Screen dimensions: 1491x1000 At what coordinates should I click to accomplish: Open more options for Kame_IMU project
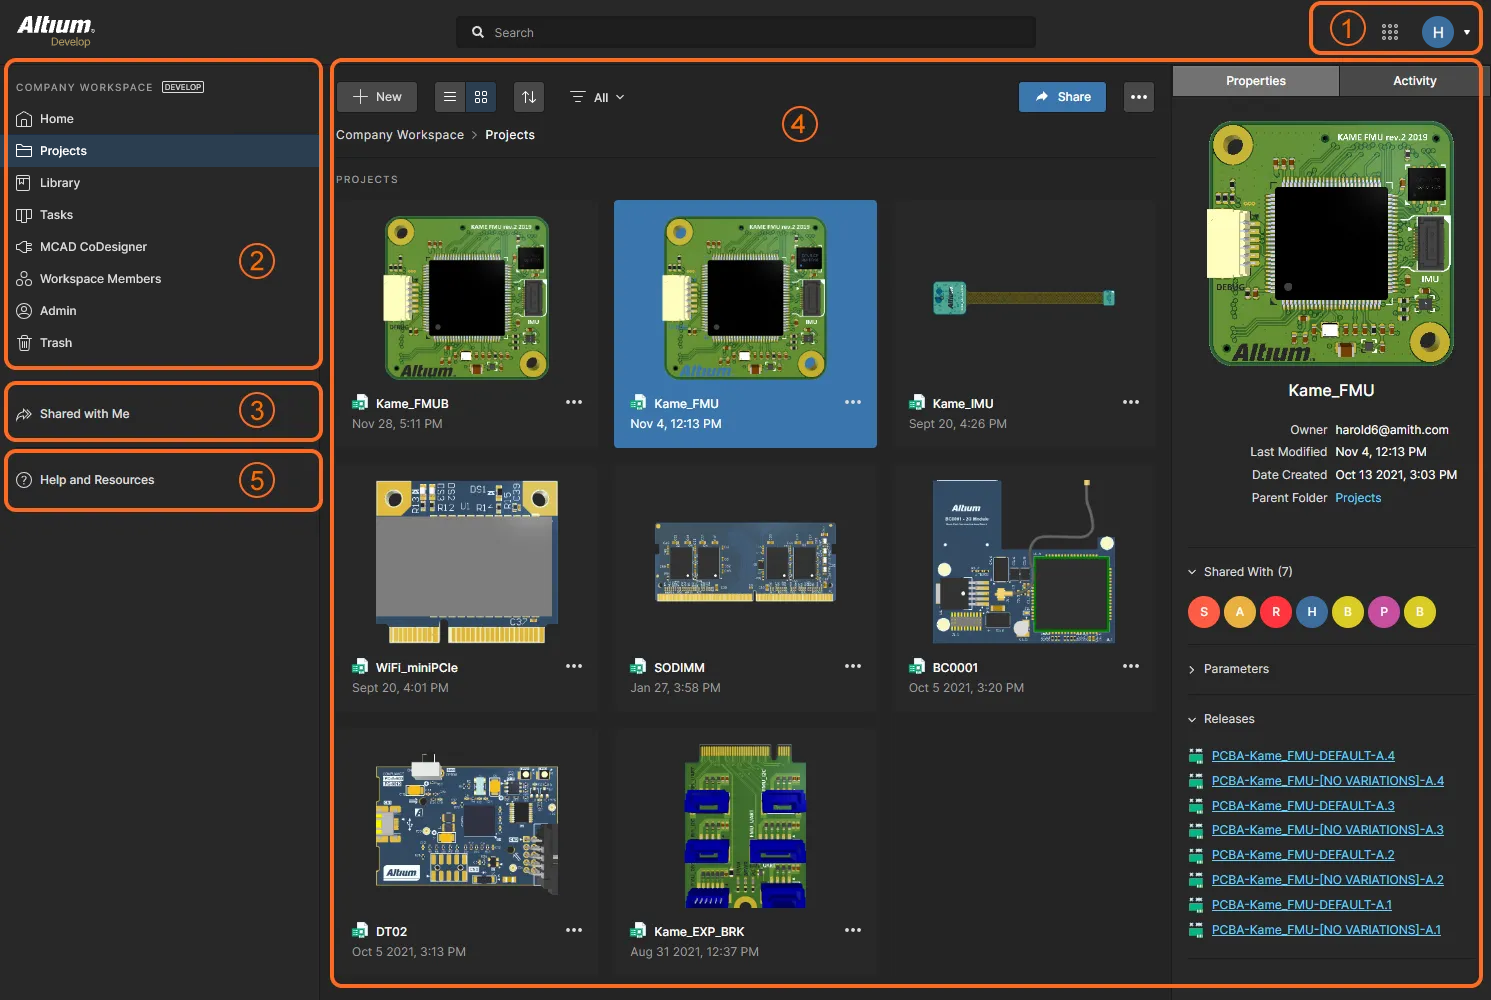1130,402
